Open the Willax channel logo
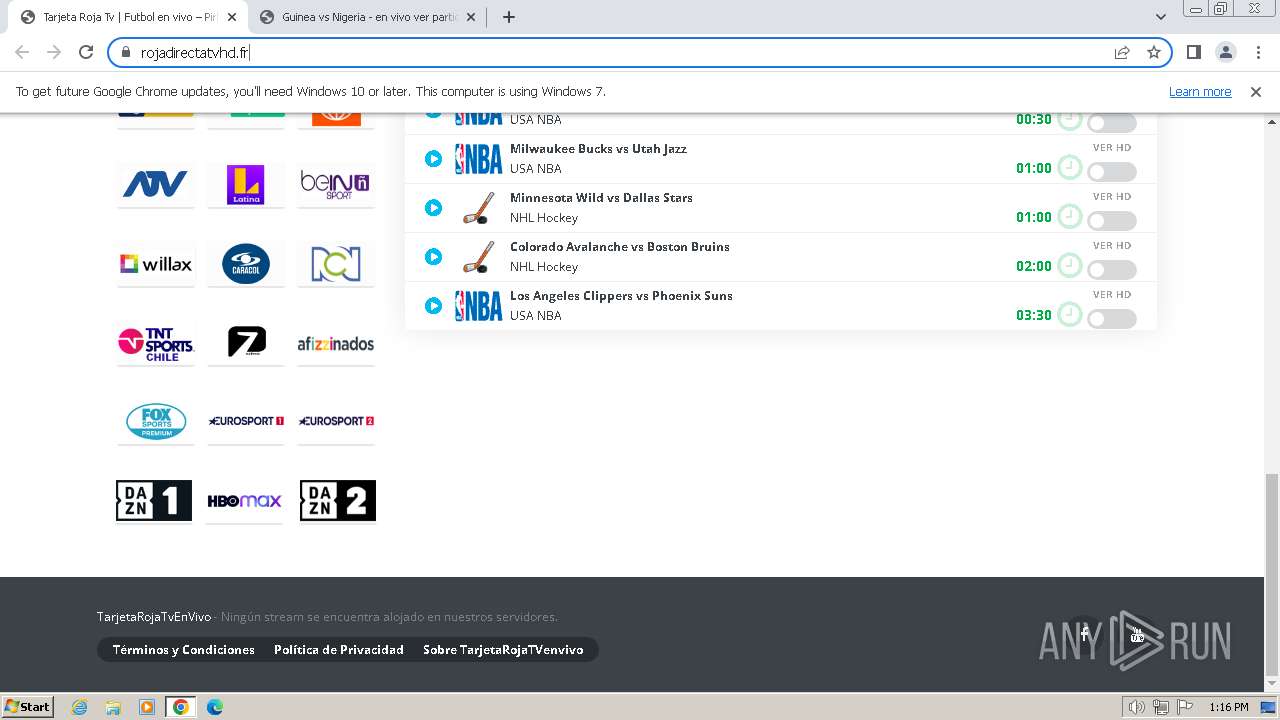 (x=155, y=264)
